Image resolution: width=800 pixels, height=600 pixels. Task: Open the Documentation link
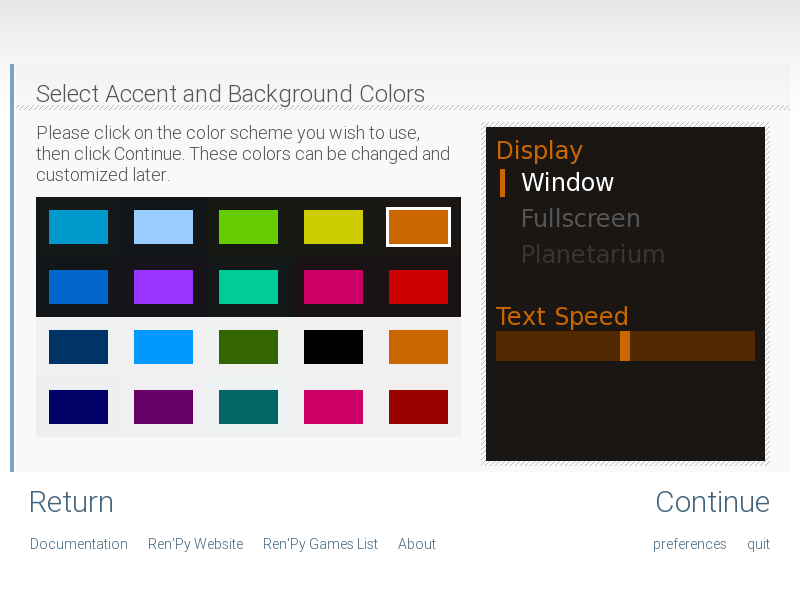(x=79, y=544)
